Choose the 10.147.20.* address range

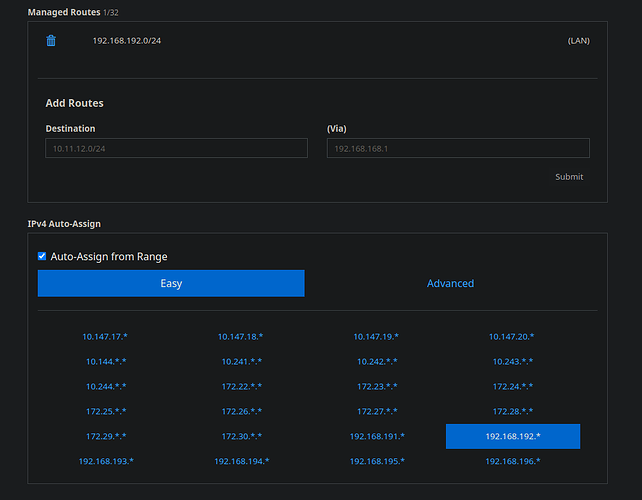coord(512,337)
